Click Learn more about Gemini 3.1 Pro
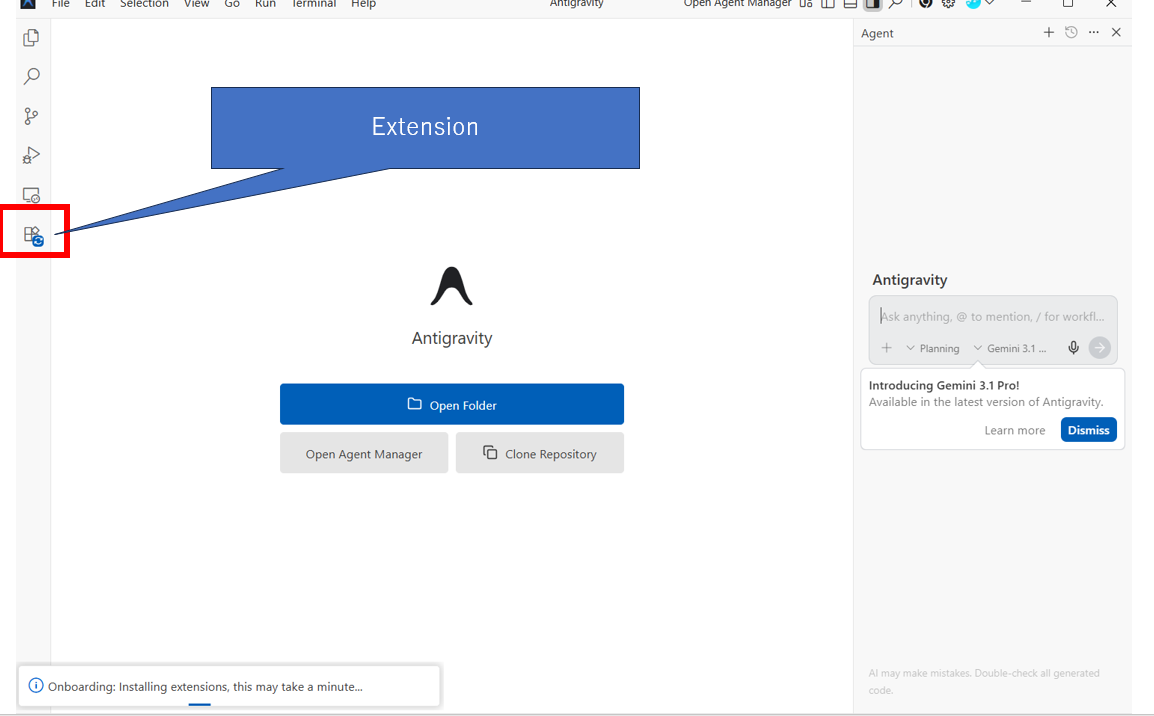The image size is (1154, 716). 1014,430
